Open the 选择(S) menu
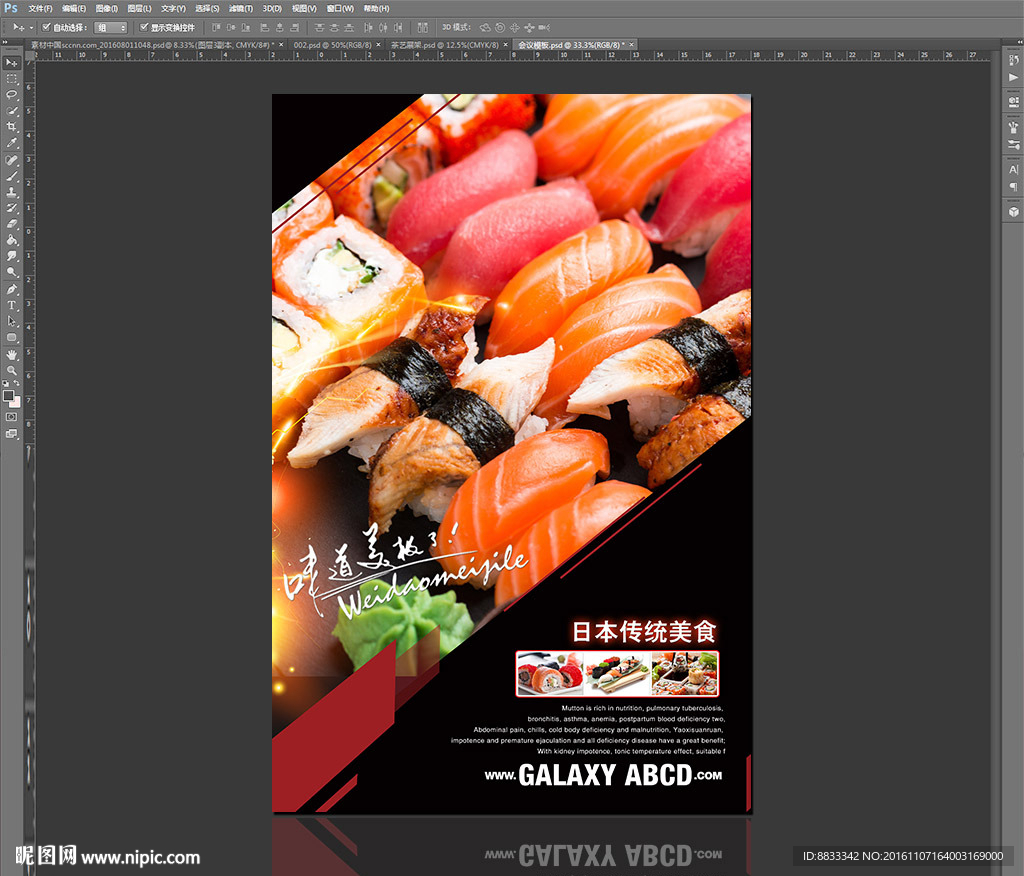The image size is (1024, 876). coord(207,8)
